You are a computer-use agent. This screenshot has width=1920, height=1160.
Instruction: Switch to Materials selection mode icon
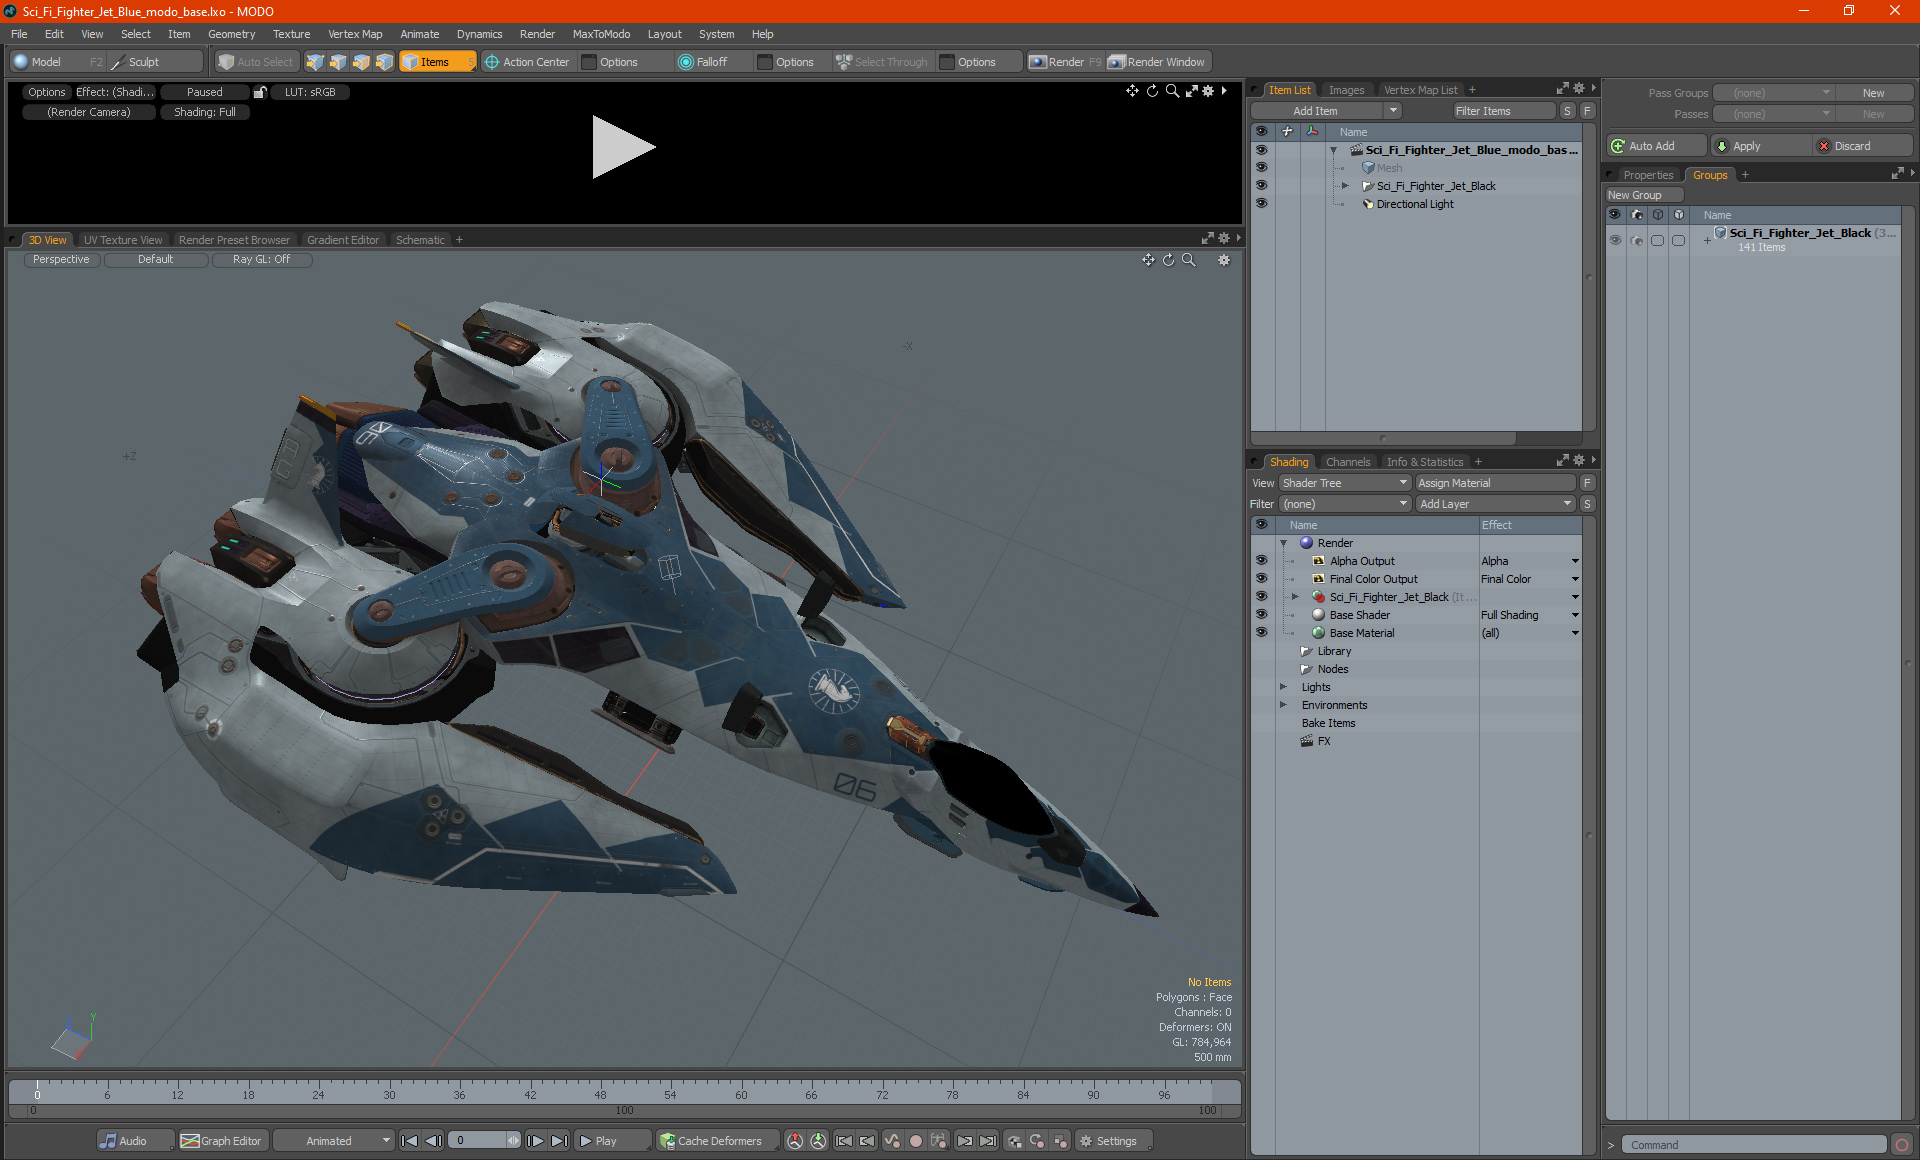coord(384,62)
